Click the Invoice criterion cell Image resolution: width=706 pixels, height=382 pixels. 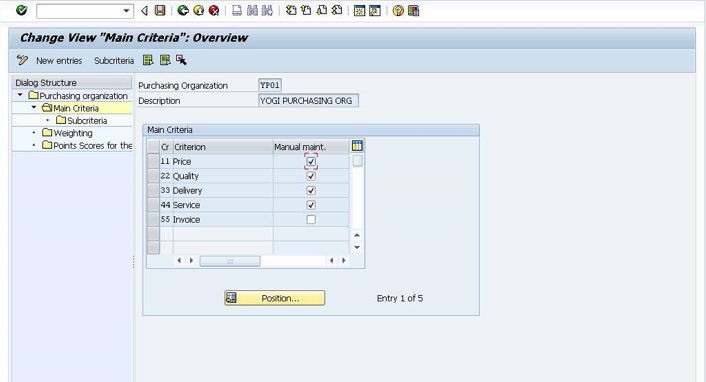coord(222,219)
